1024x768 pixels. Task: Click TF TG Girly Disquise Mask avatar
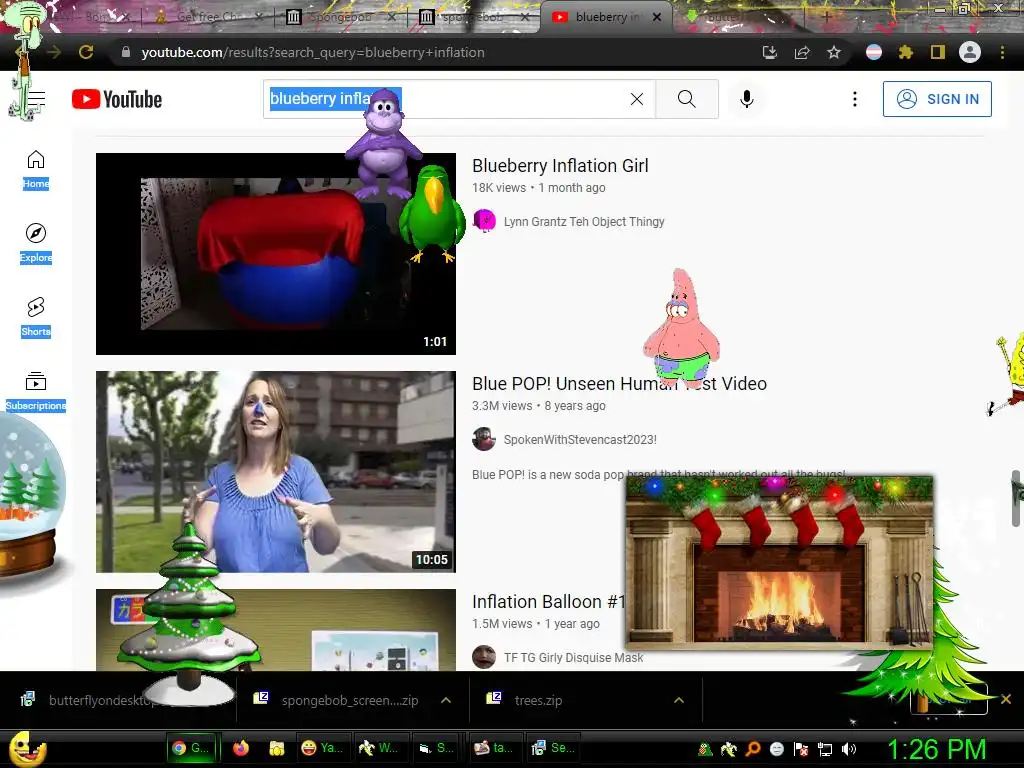pyautogui.click(x=484, y=657)
